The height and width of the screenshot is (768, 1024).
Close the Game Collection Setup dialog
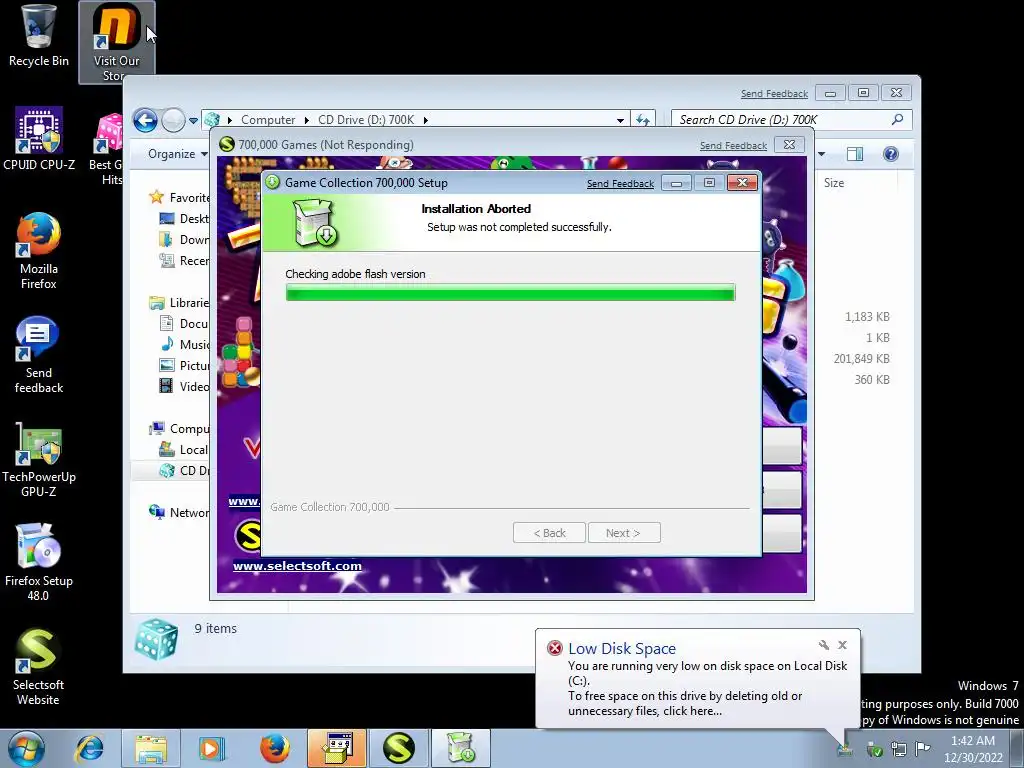tap(743, 183)
